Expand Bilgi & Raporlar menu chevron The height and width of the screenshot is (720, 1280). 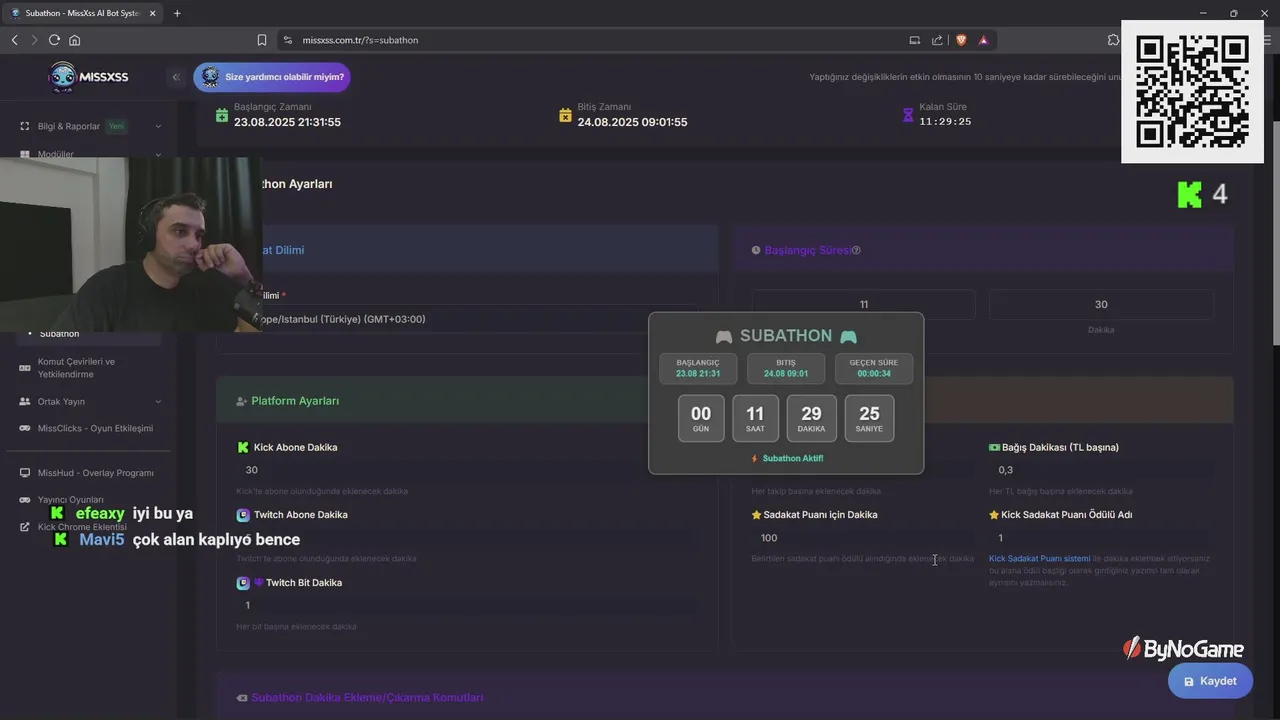158,126
